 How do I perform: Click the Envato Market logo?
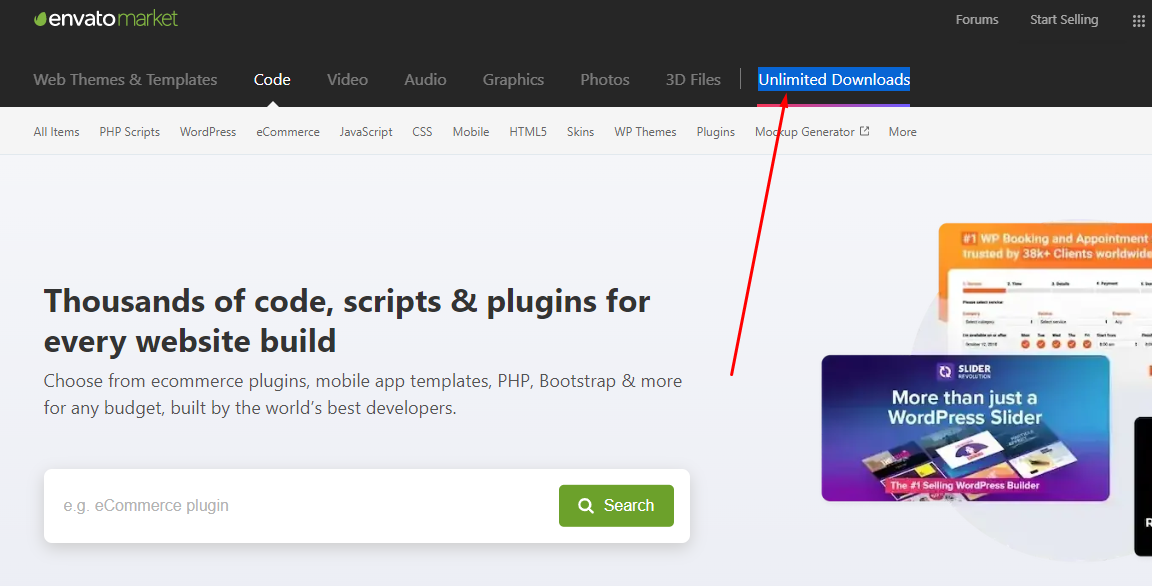click(106, 19)
